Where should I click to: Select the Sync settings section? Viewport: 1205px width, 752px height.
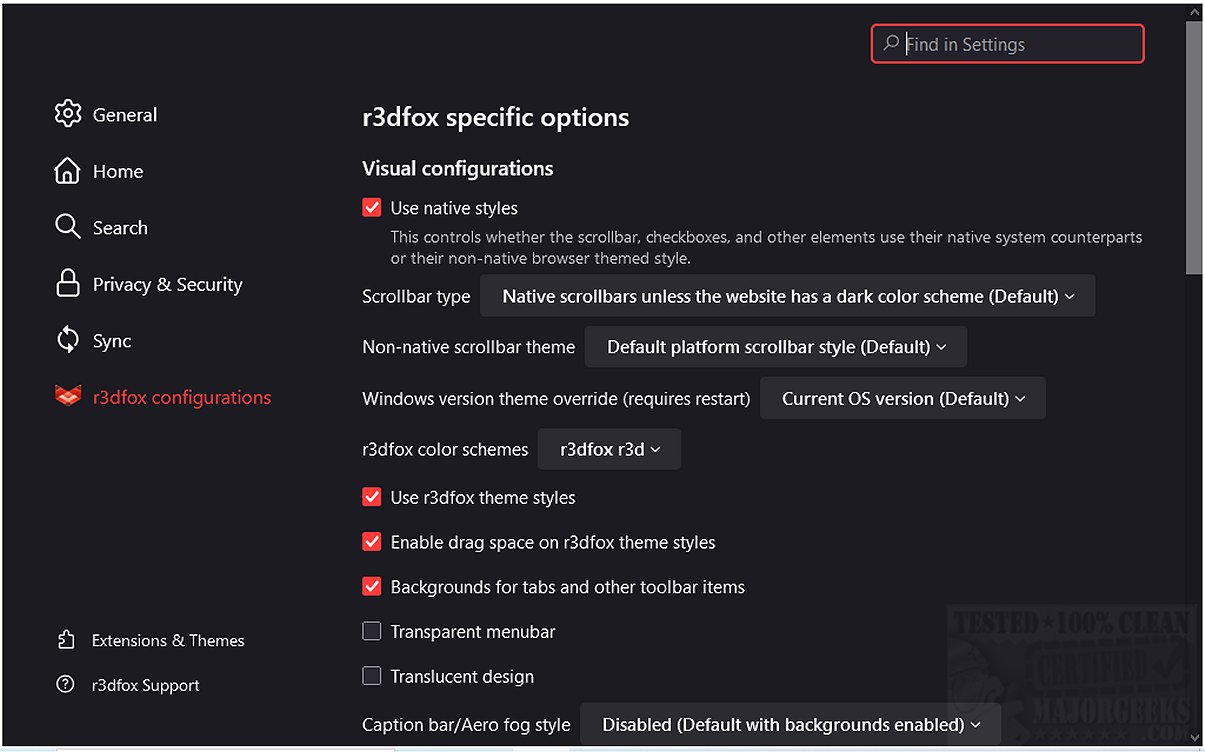click(111, 340)
